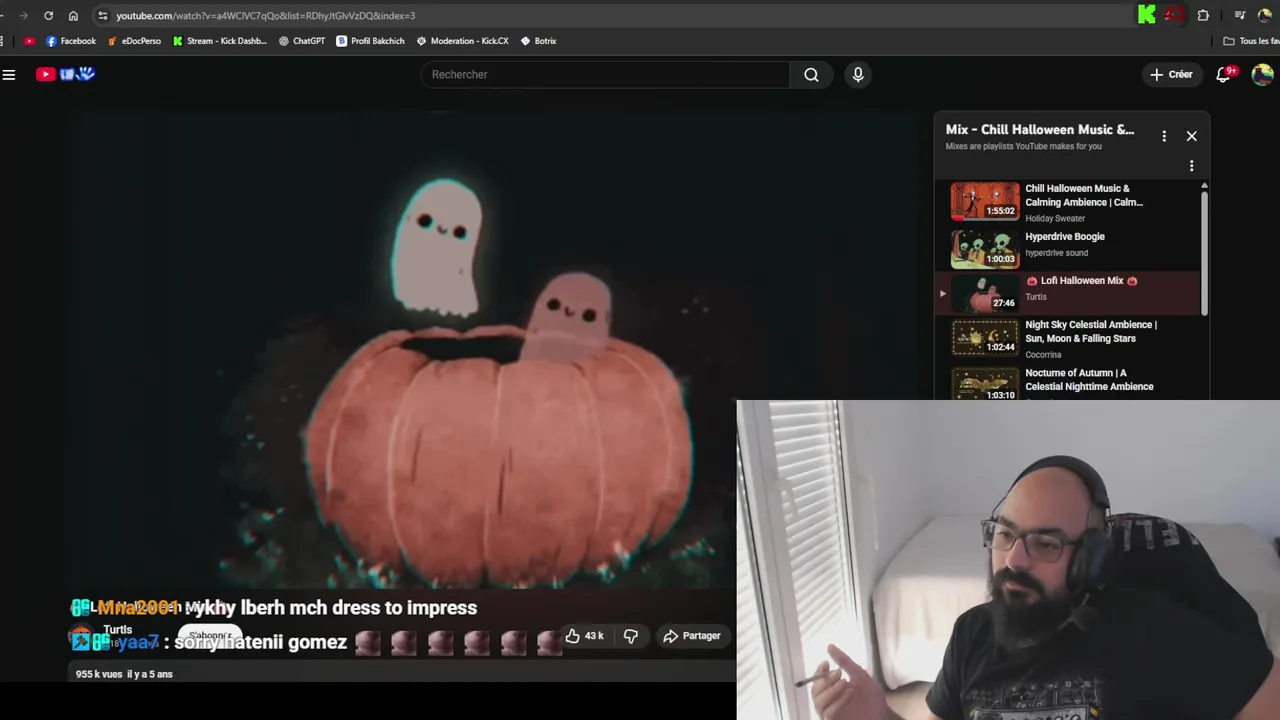Screen dimensions: 1280x720
Task: Open Stream - Kick Dashboard bookmark
Action: [x=220, y=41]
